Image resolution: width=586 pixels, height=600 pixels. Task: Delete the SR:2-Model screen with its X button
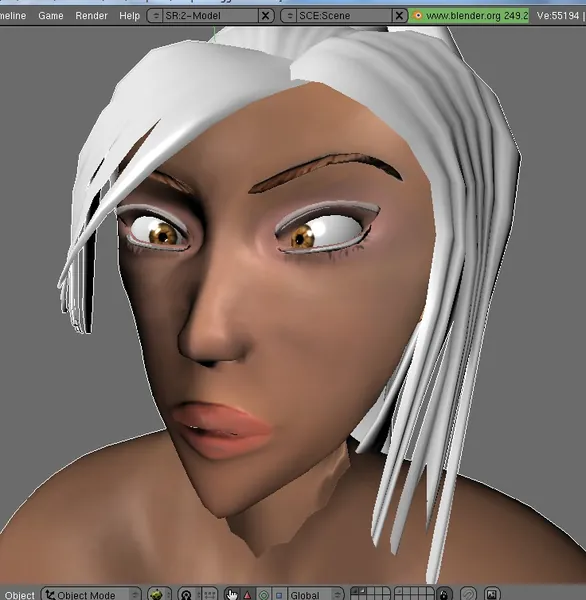pyautogui.click(x=266, y=16)
